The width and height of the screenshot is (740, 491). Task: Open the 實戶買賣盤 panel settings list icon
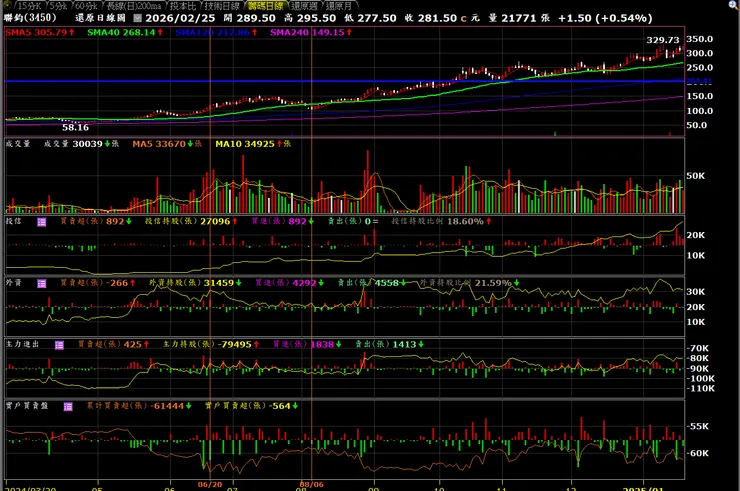[x=68, y=406]
